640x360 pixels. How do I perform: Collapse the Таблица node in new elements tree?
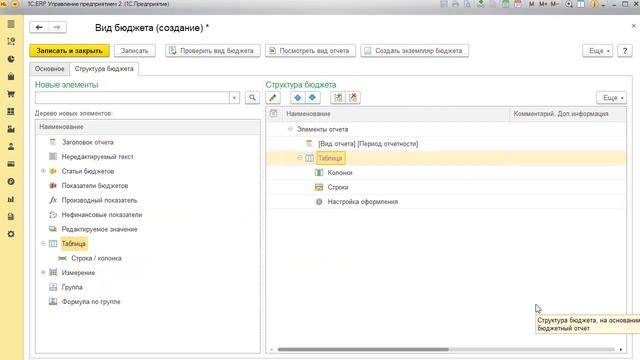coord(43,244)
